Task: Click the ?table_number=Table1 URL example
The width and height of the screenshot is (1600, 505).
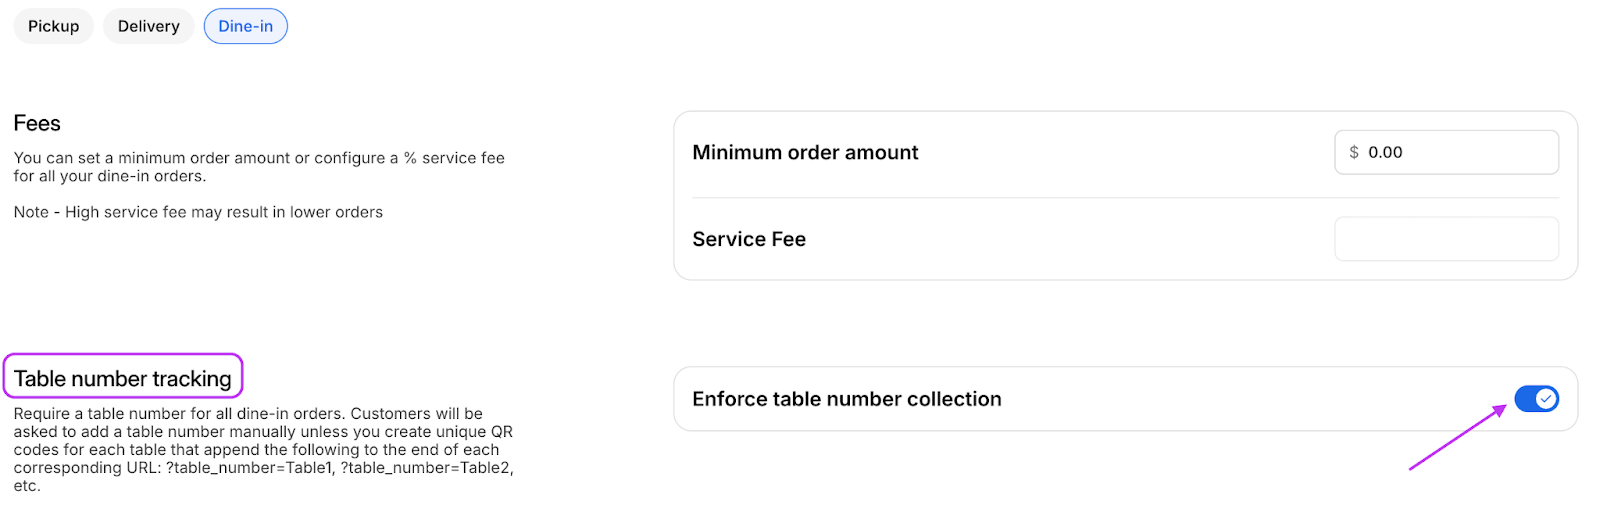Action: (250, 468)
